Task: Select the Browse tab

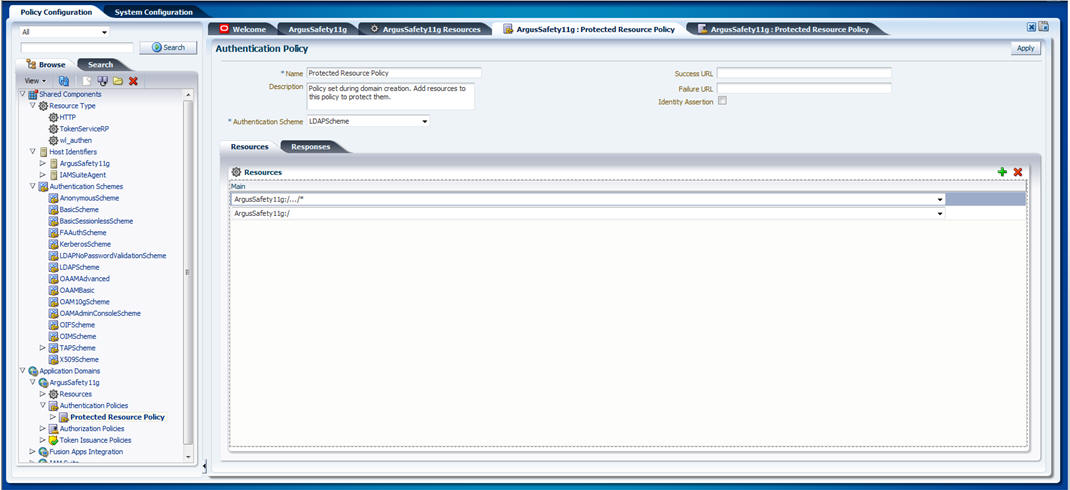Action: tap(46, 65)
